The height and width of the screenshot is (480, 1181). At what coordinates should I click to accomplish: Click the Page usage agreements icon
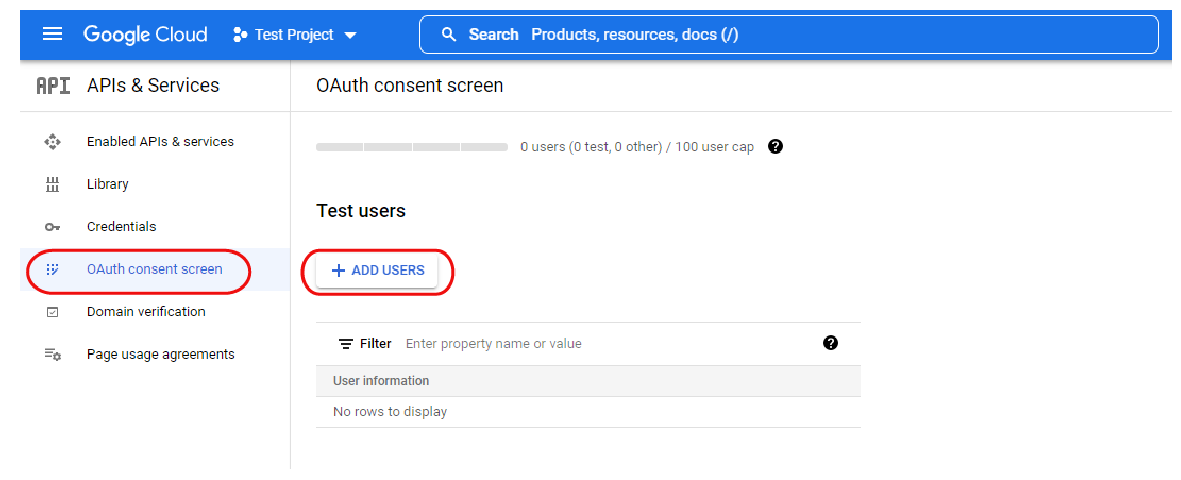coord(52,354)
